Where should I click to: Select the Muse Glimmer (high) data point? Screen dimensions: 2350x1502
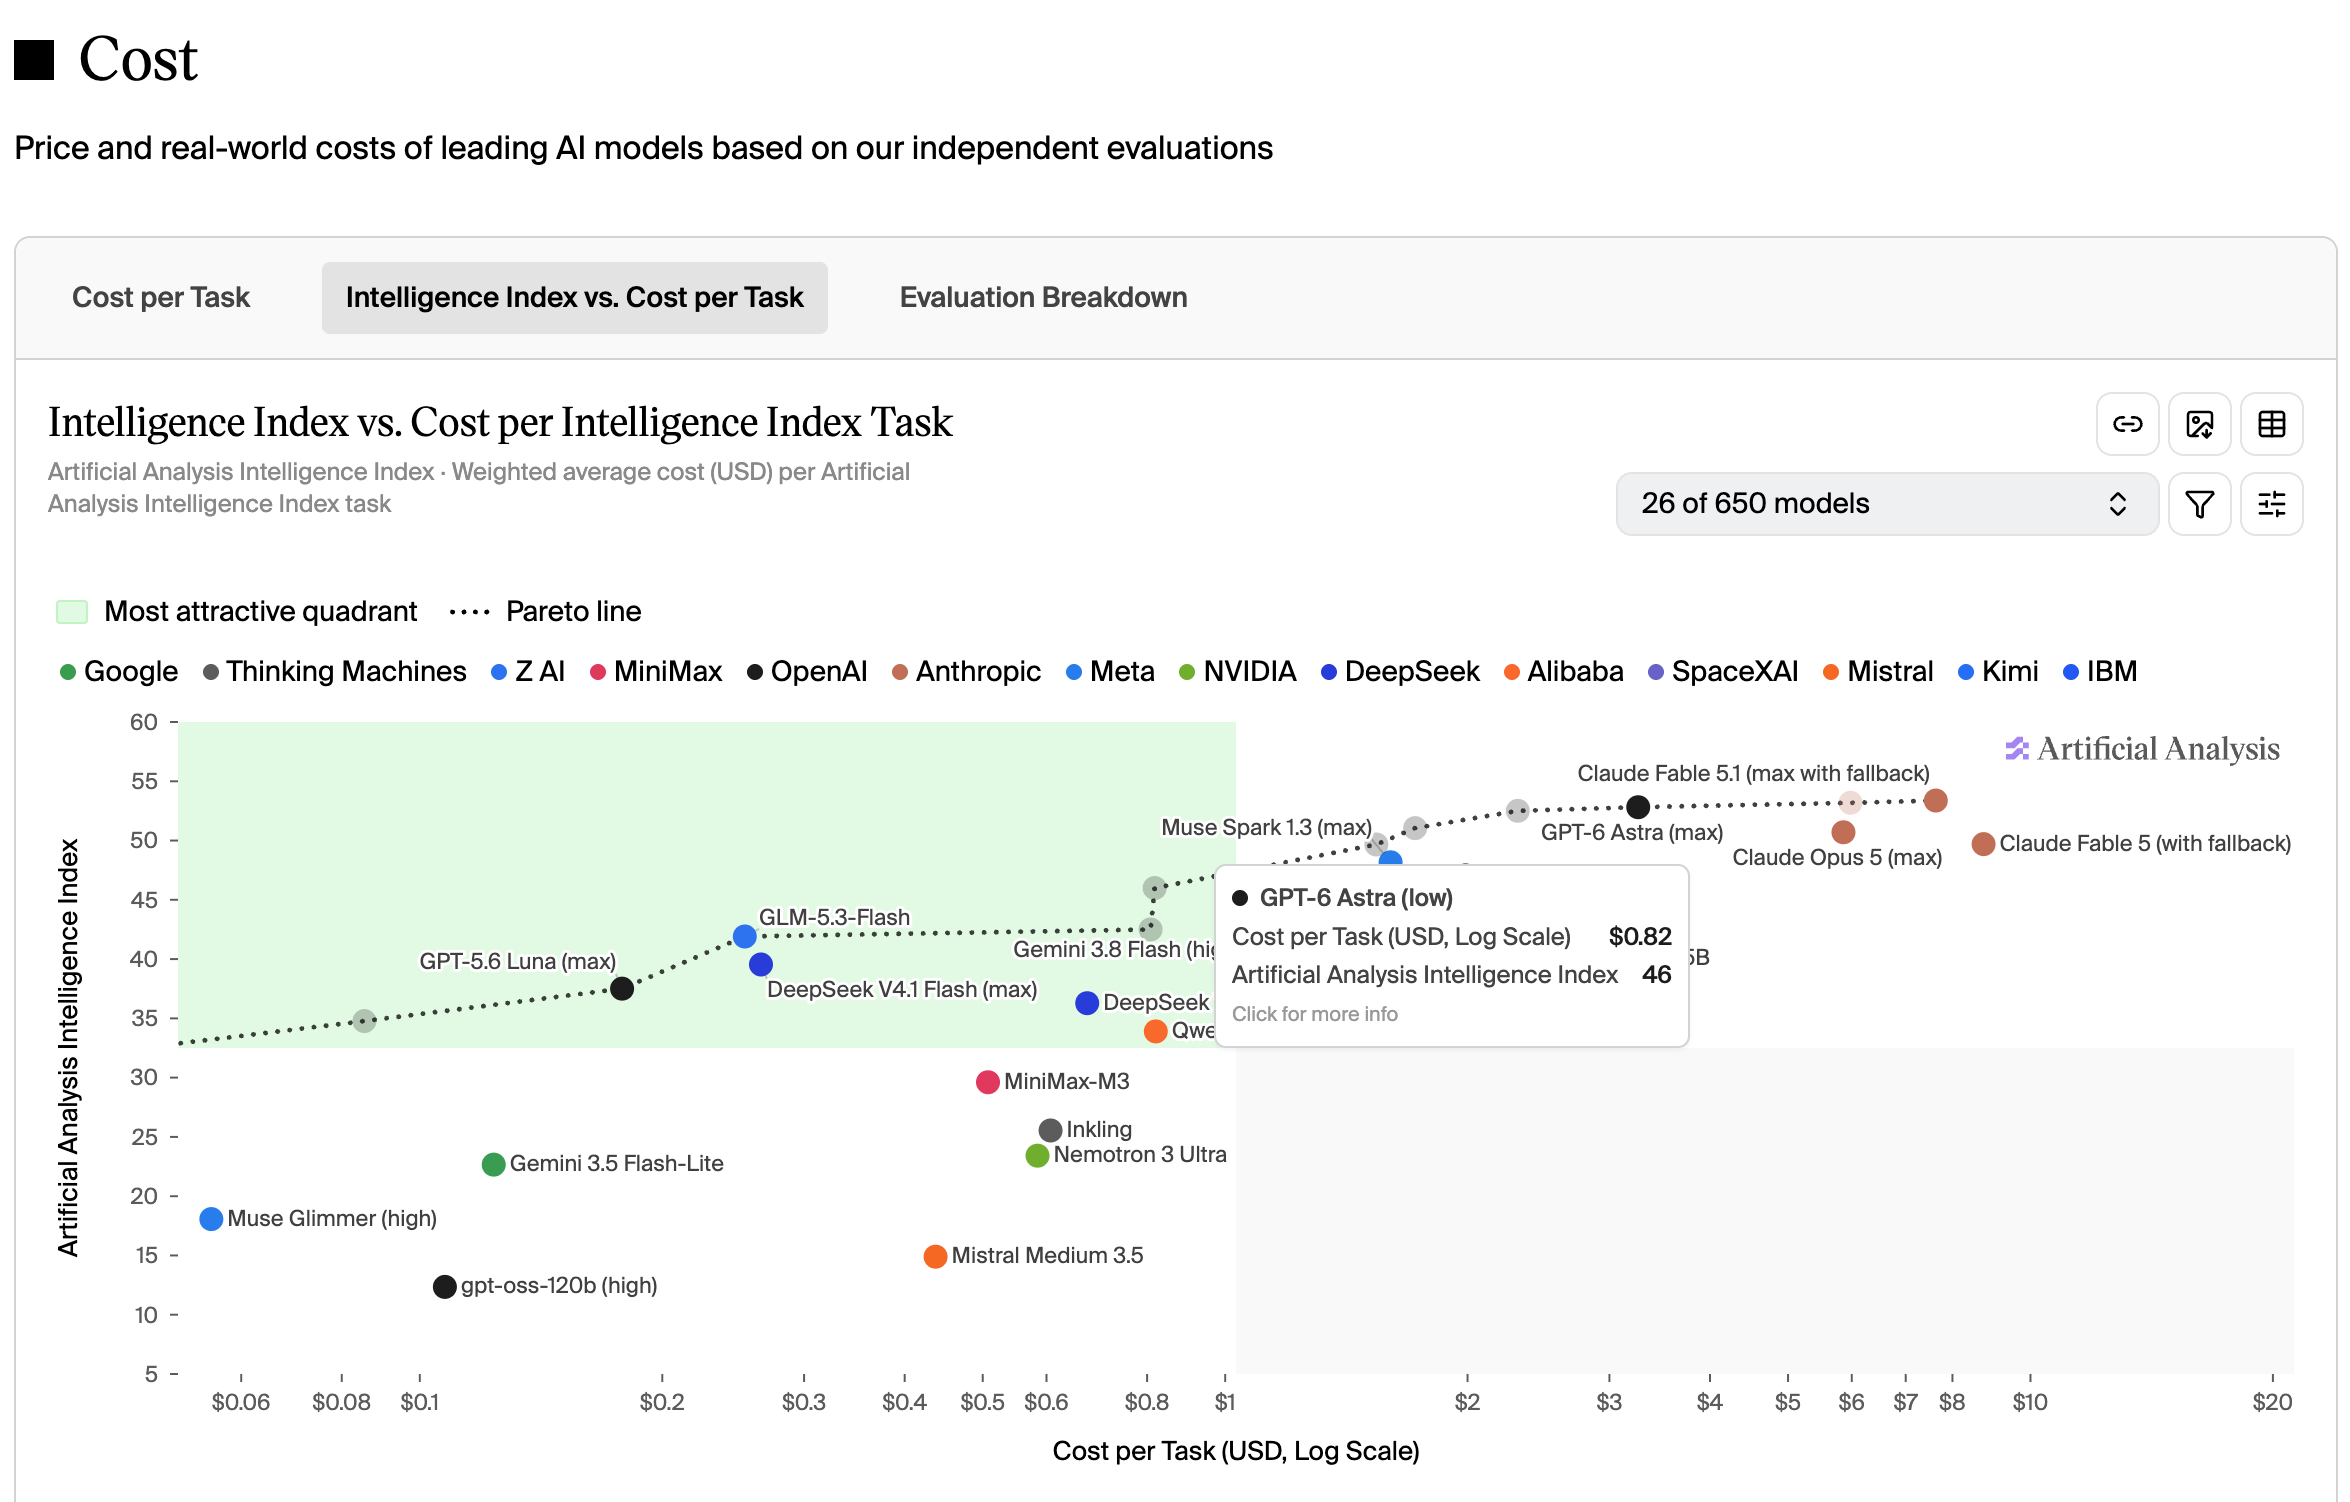point(211,1219)
